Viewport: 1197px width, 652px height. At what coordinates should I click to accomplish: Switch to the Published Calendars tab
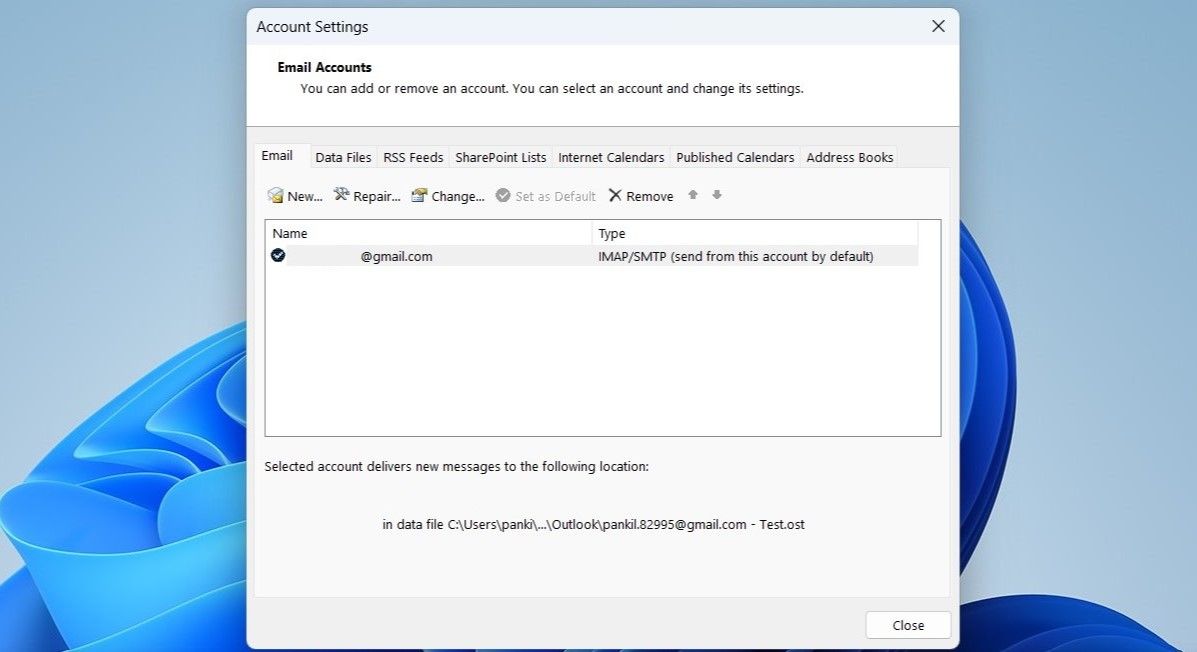tap(735, 157)
